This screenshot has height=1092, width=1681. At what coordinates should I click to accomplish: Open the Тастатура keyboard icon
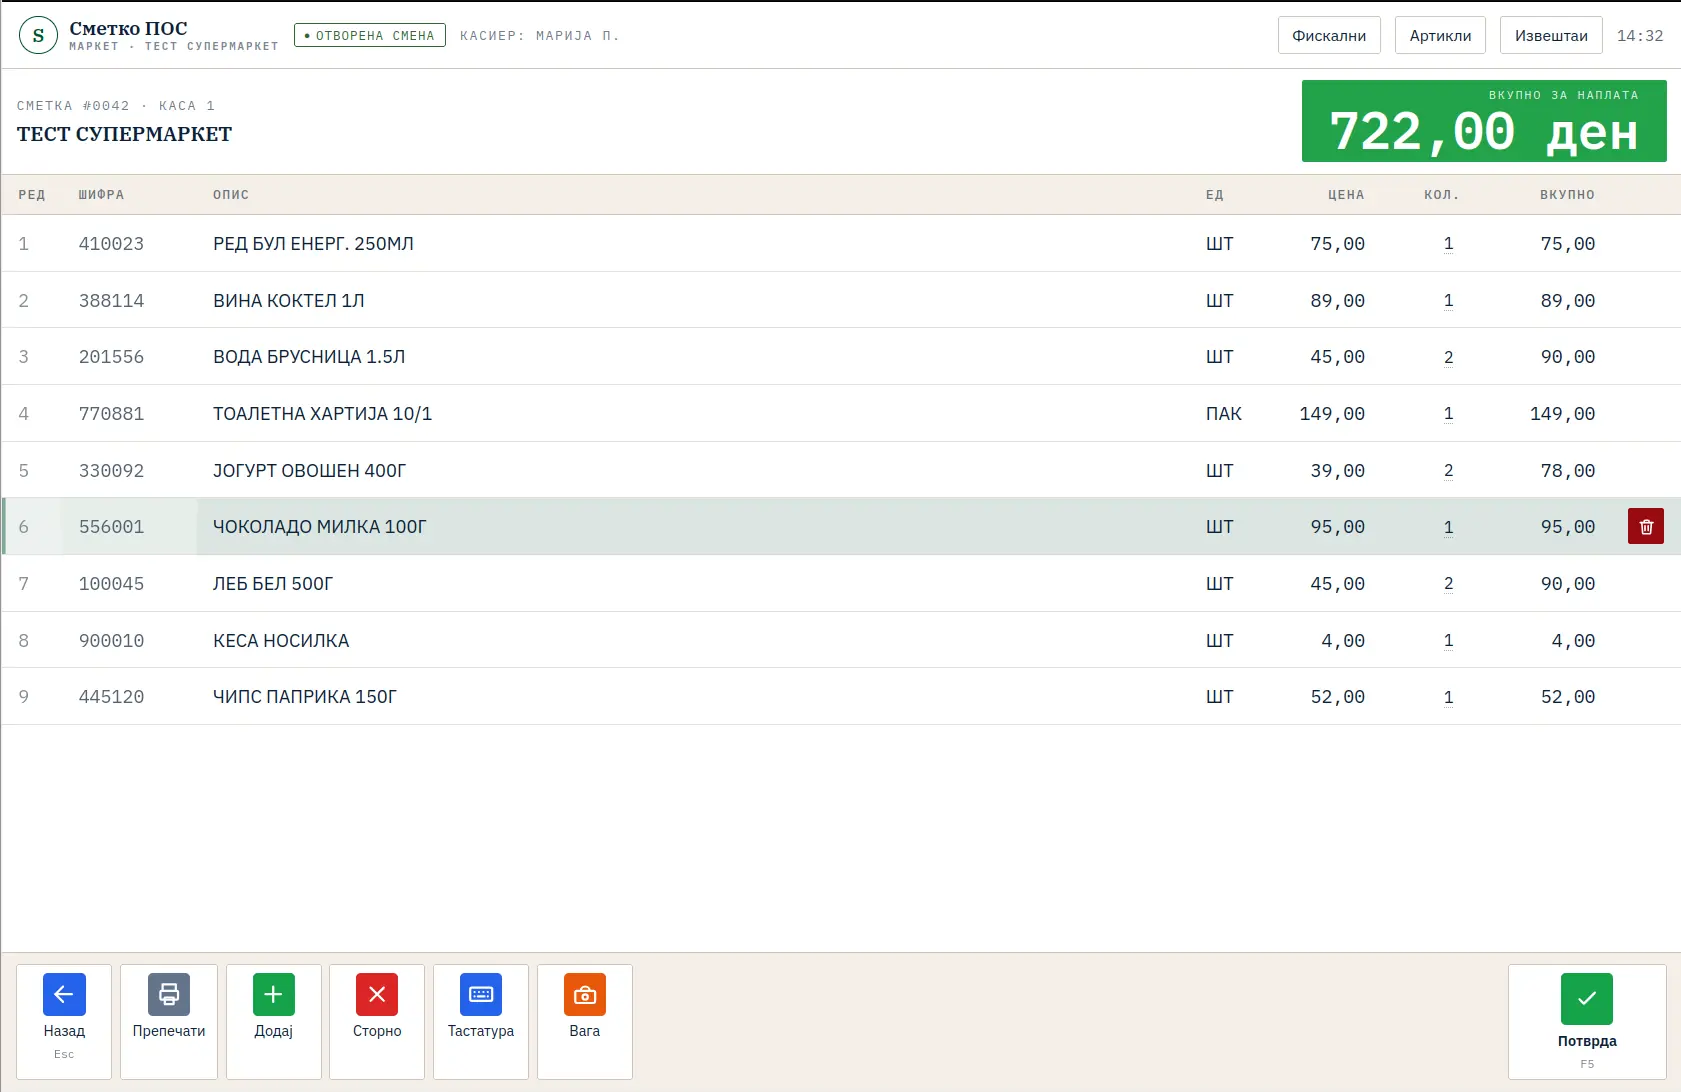[x=481, y=994]
